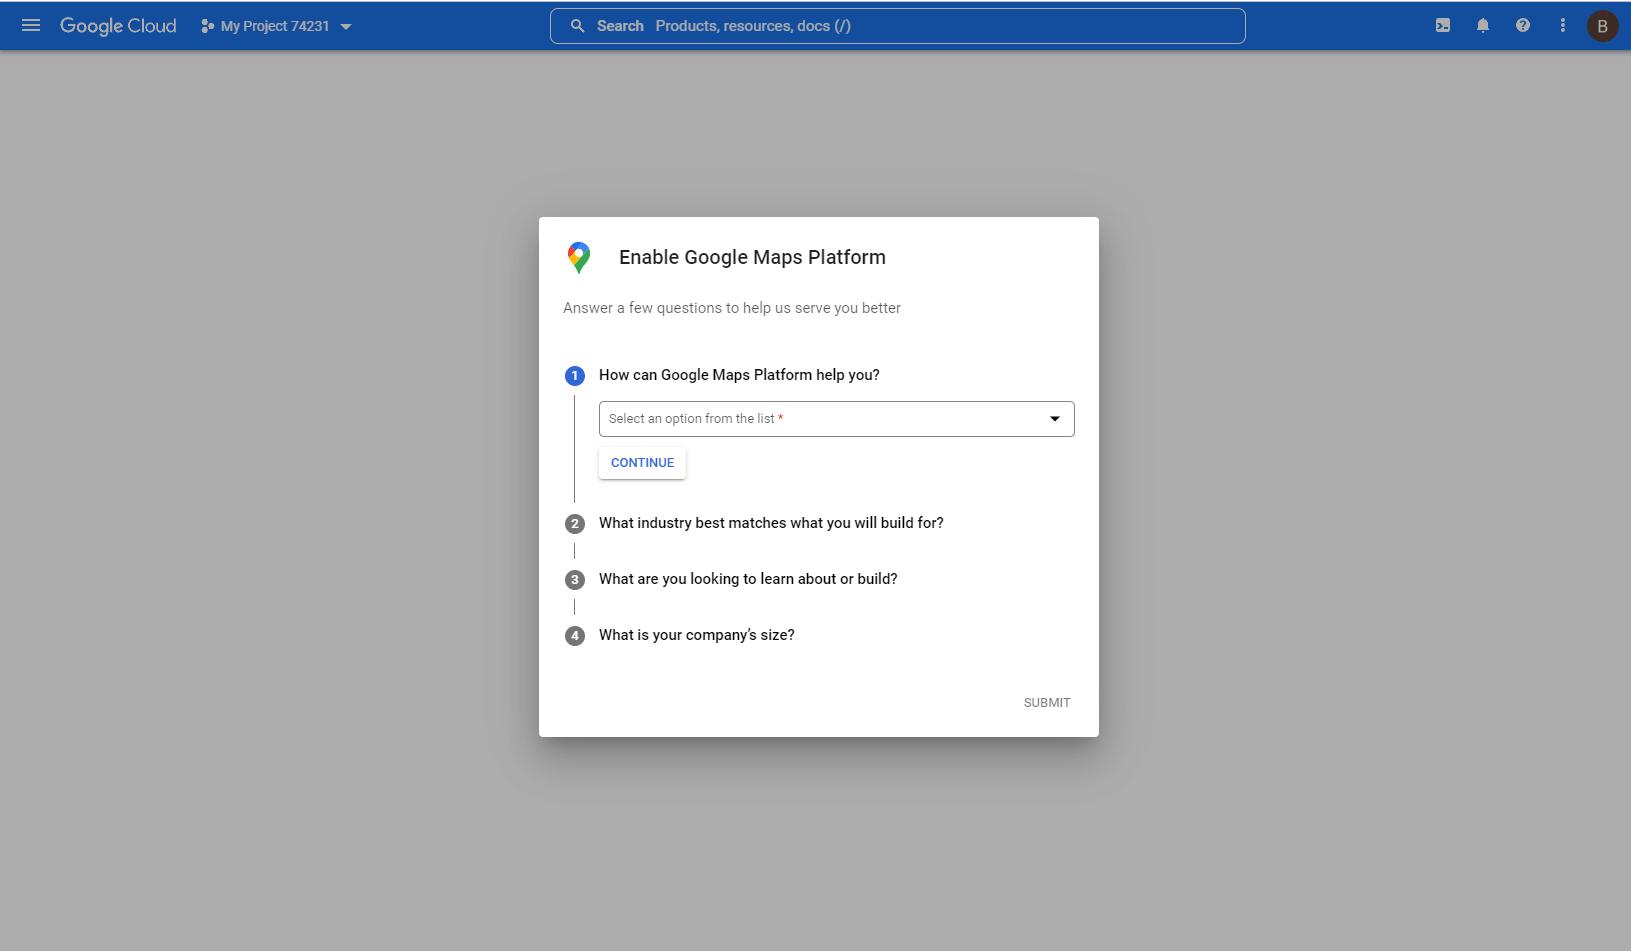1631x951 pixels.
Task: Focus the Search products, resources, docs field
Action: point(897,26)
